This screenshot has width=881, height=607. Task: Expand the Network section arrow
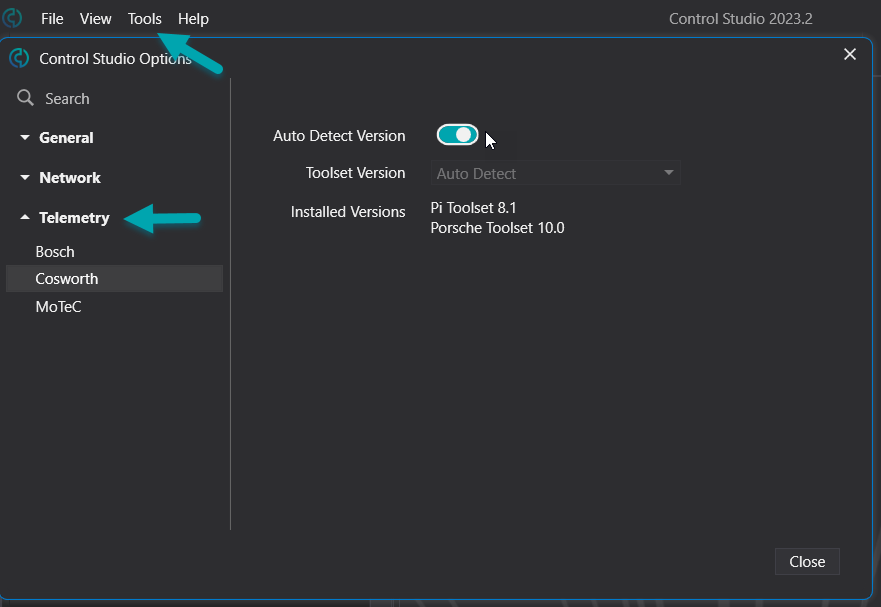click(25, 177)
